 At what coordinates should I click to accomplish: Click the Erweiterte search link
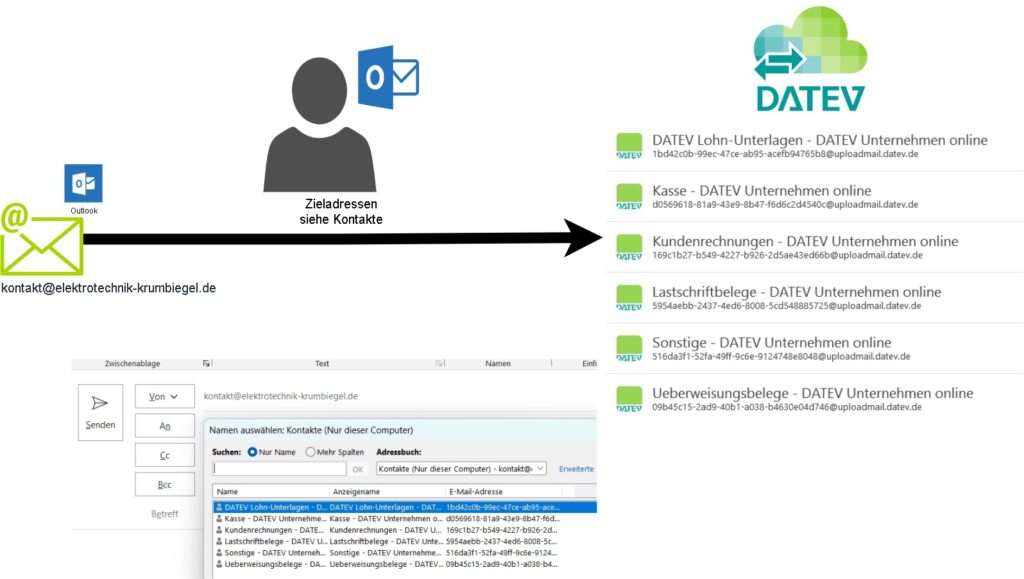(576, 468)
